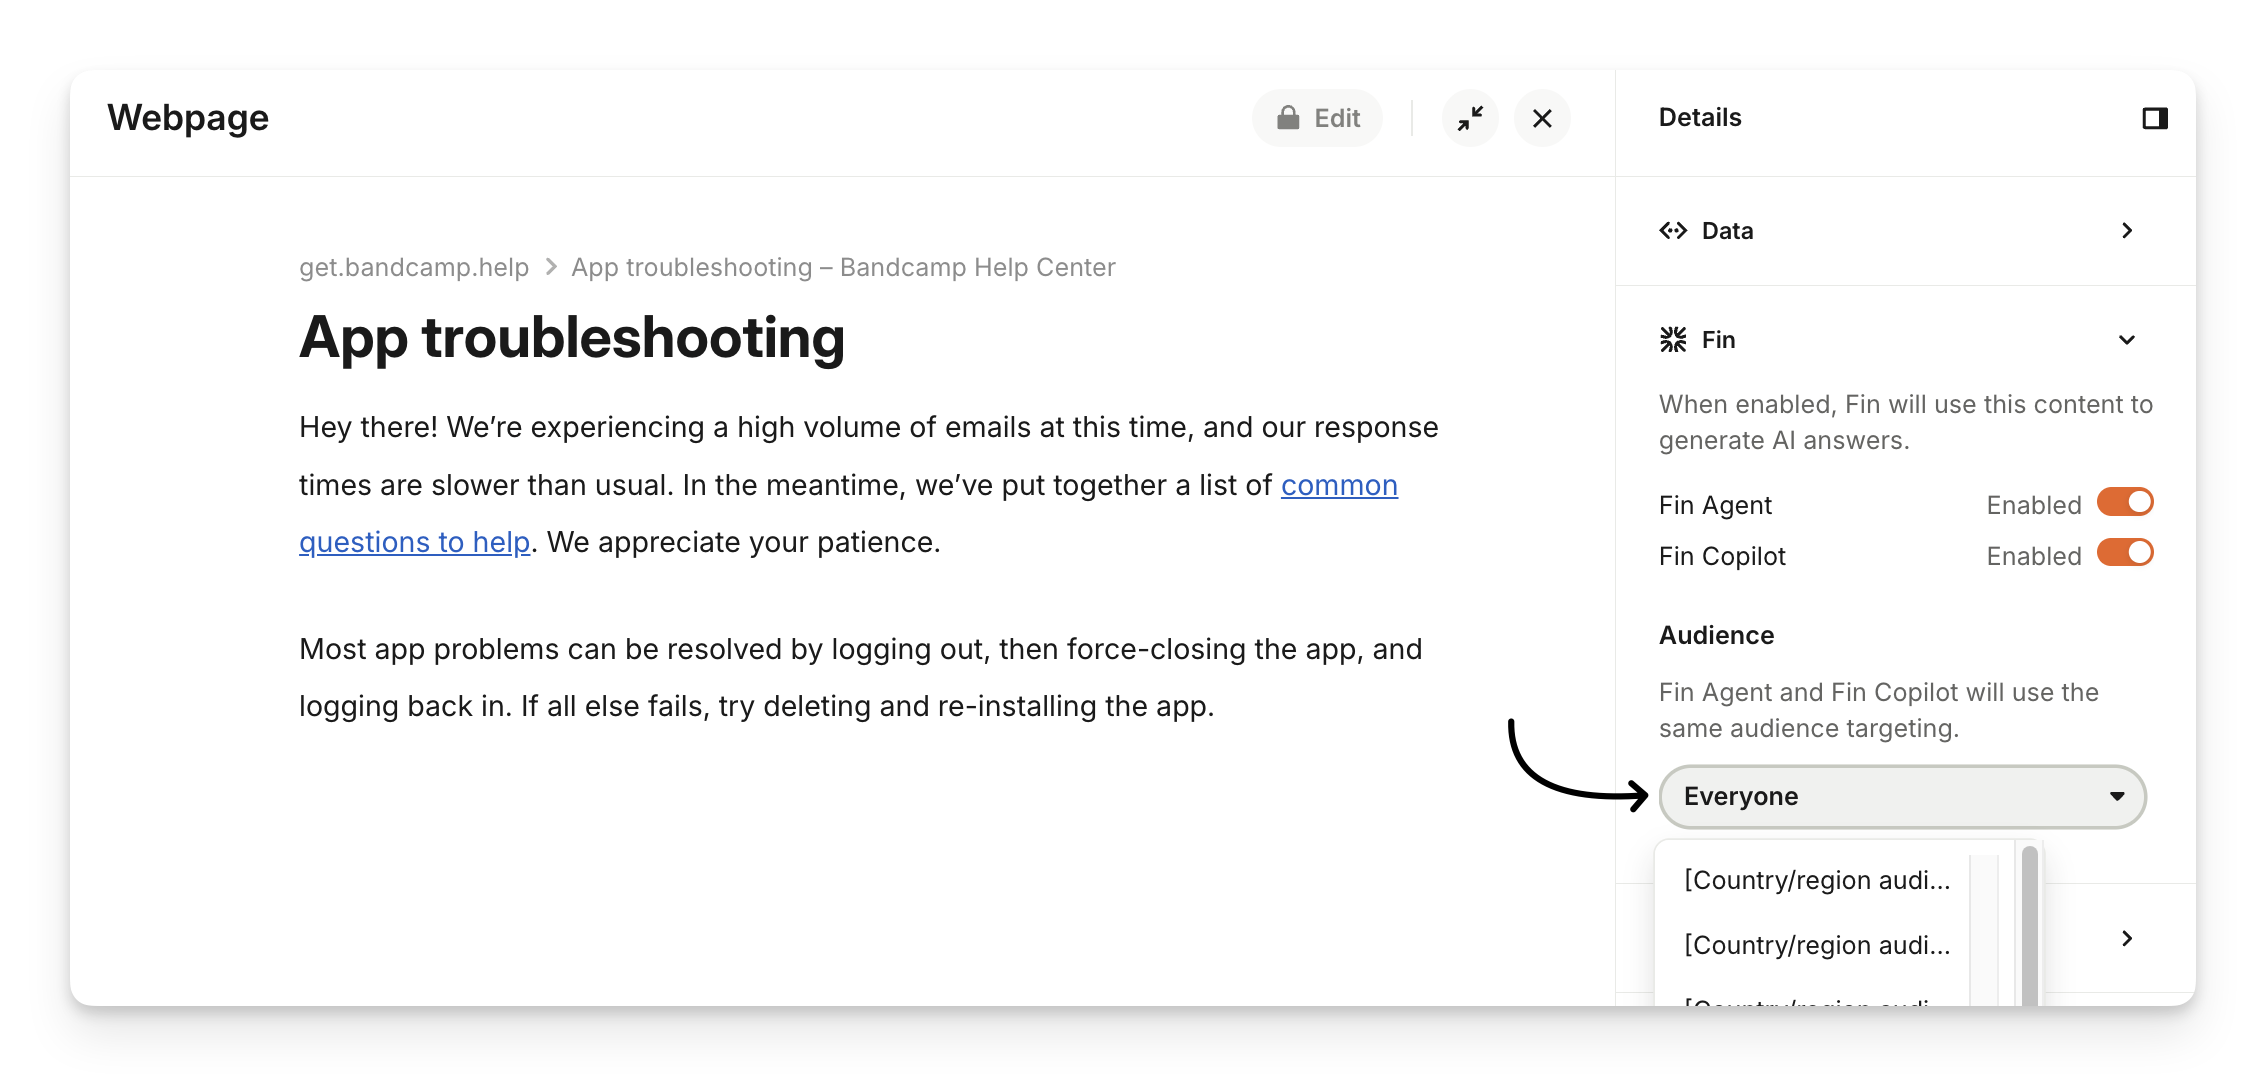Open the section chevron below the Audience list
This screenshot has height=1076, width=2266.
click(2127, 938)
